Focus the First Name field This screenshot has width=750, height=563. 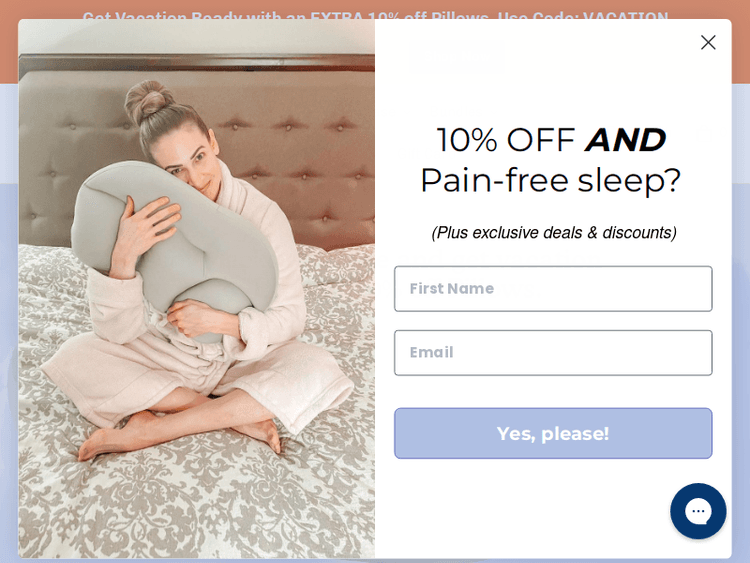pos(553,288)
